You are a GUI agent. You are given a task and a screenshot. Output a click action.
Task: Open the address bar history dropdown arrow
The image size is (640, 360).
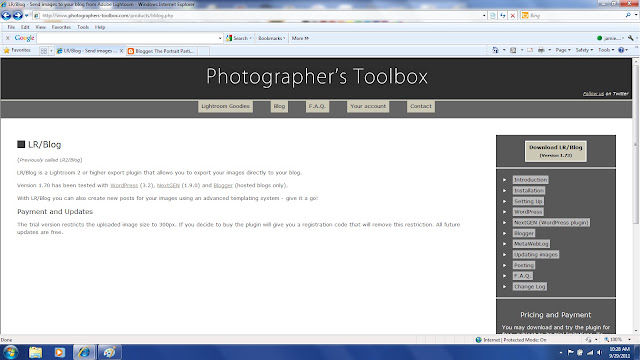[484, 16]
